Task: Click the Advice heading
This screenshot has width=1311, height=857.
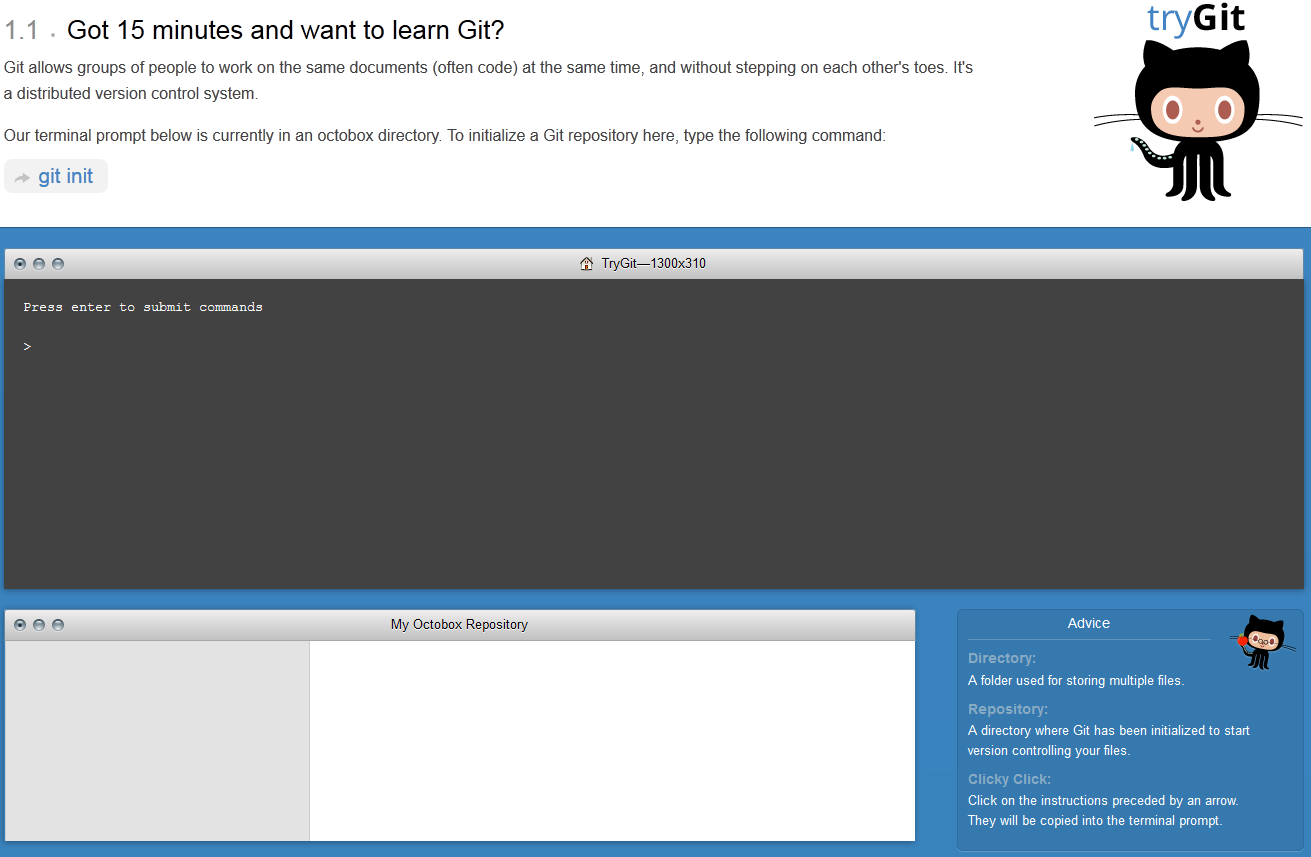Action: [x=1089, y=623]
